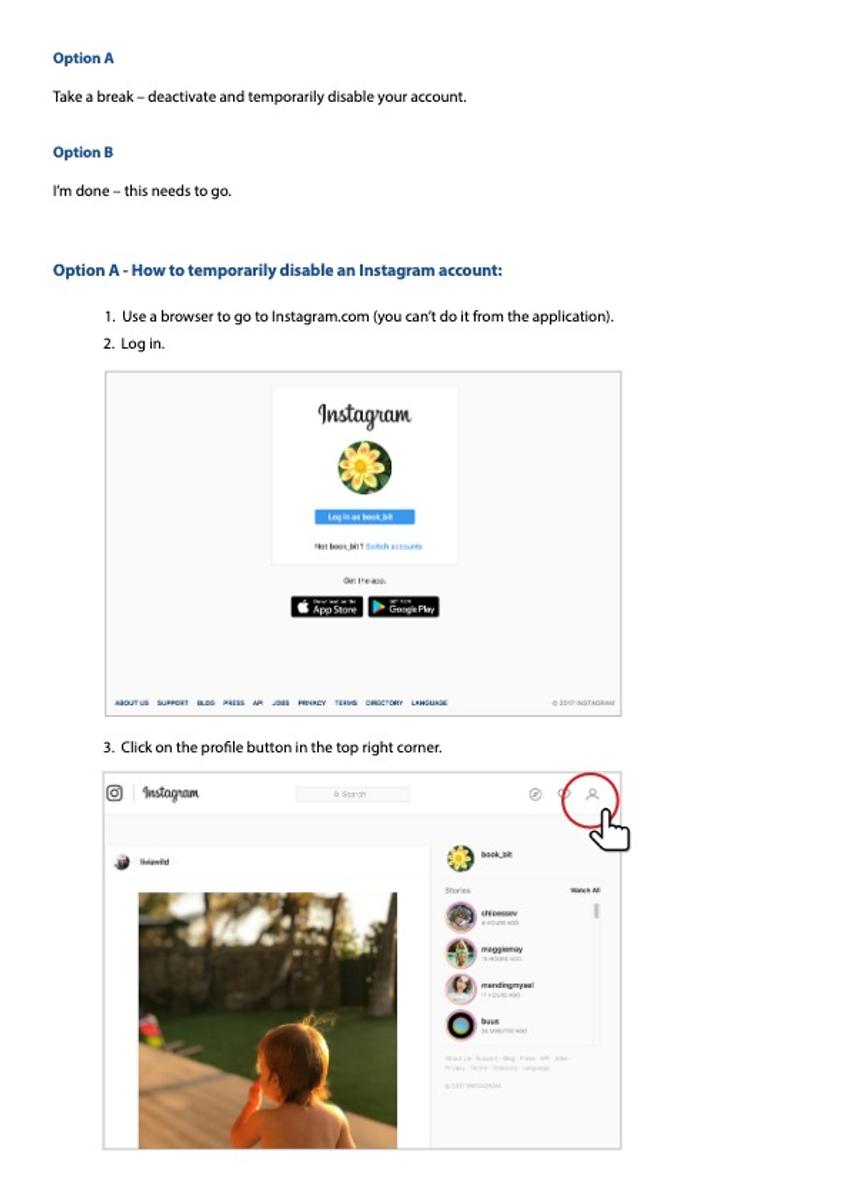The image size is (849, 1200).
Task: Open the compass Explore icon
Action: pos(535,794)
